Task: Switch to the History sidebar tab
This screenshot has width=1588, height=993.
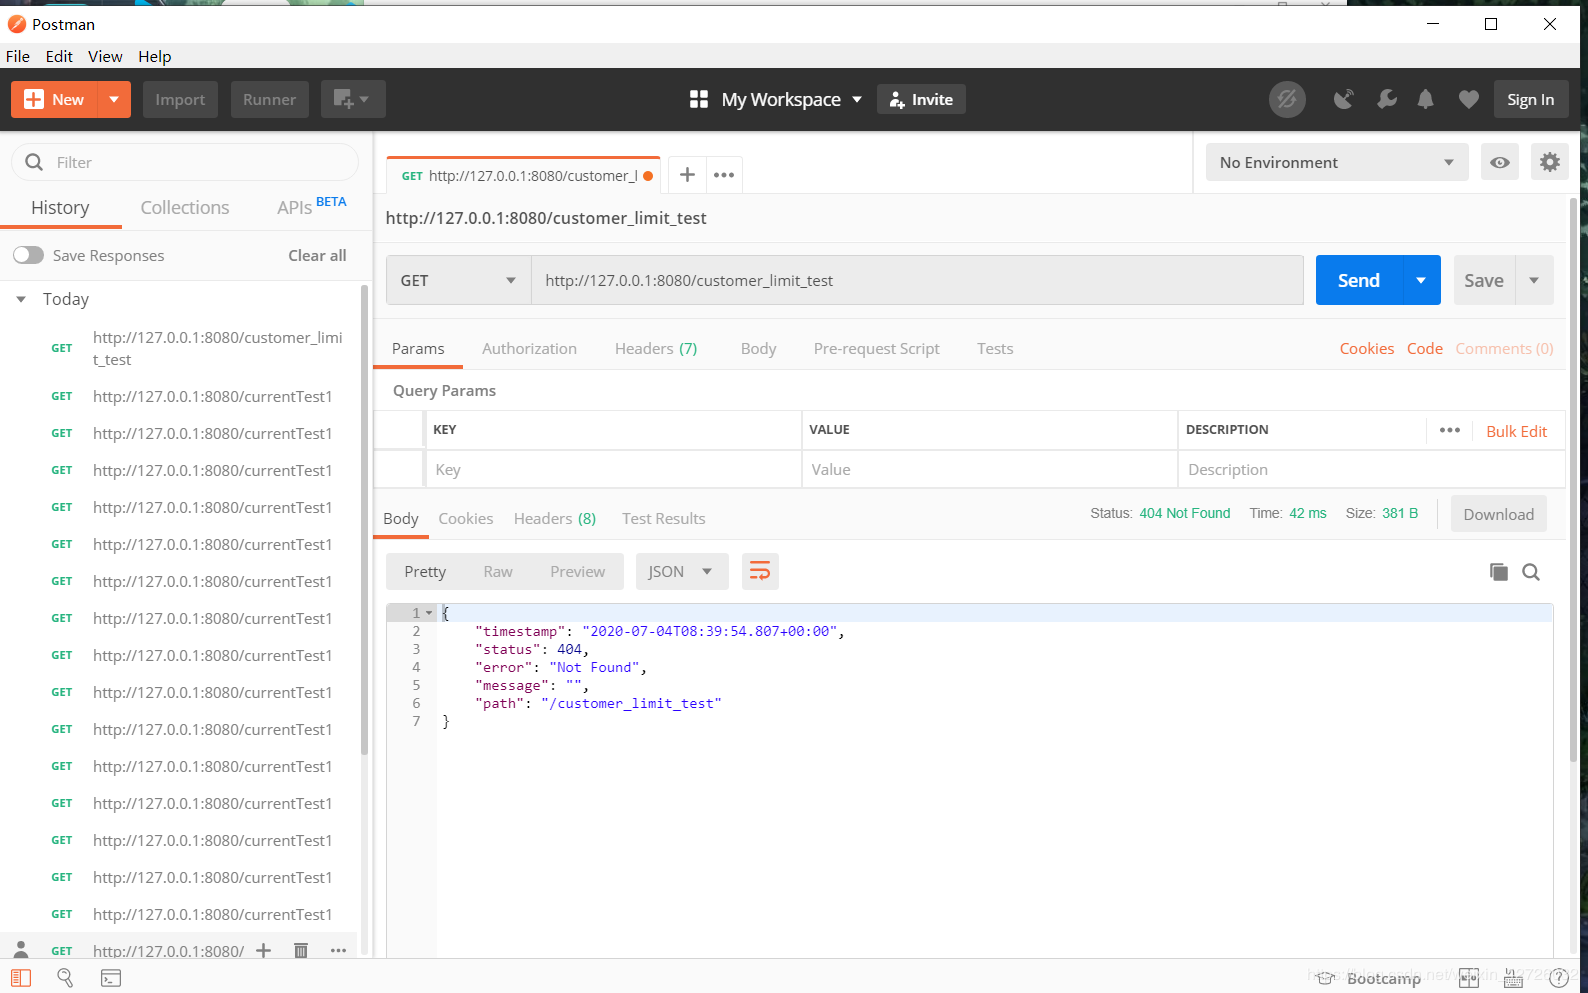Action: [60, 207]
